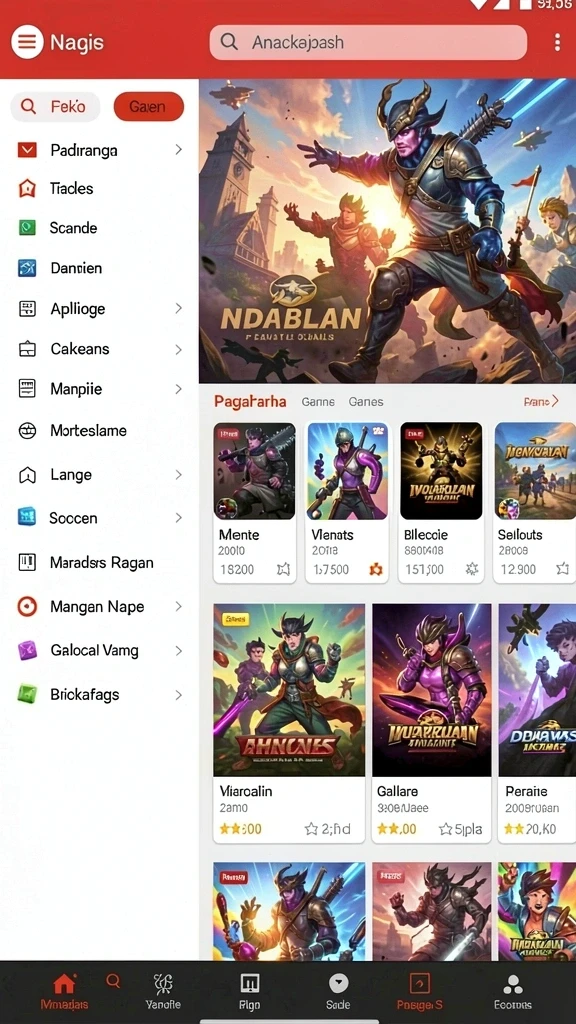Open the Frano link with arrow
The image size is (576, 1024).
541,402
